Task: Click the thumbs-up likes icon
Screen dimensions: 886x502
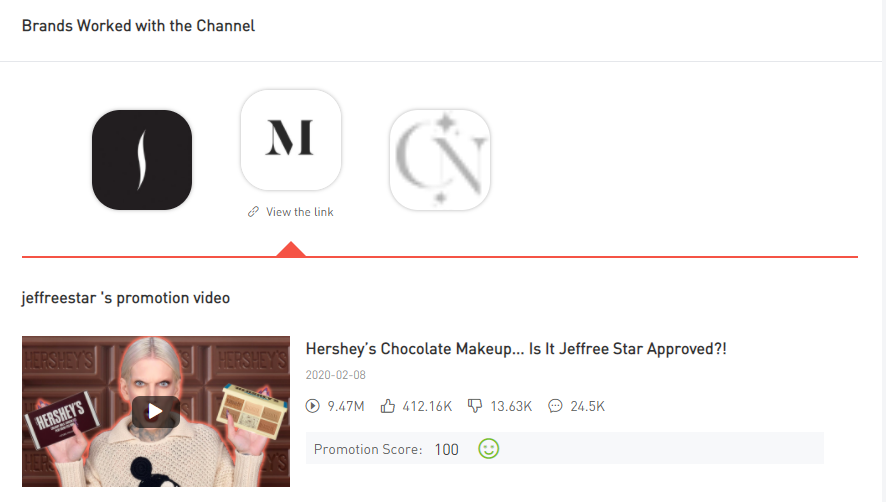Action: 388,406
